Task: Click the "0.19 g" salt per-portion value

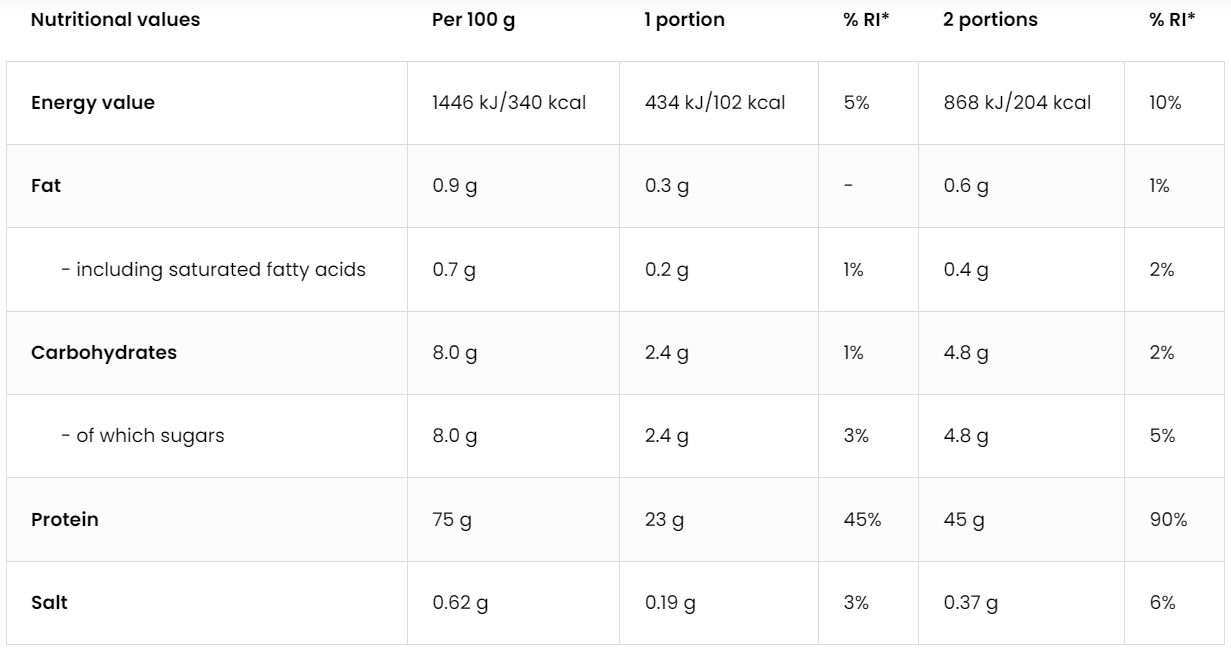Action: (x=670, y=603)
